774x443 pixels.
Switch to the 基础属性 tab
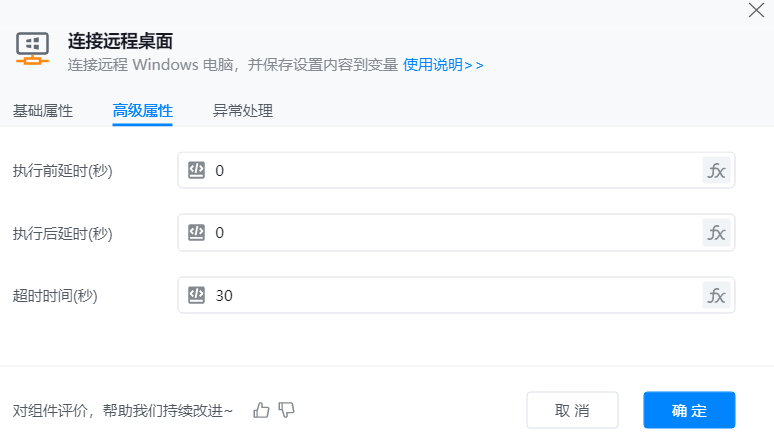pos(43,111)
